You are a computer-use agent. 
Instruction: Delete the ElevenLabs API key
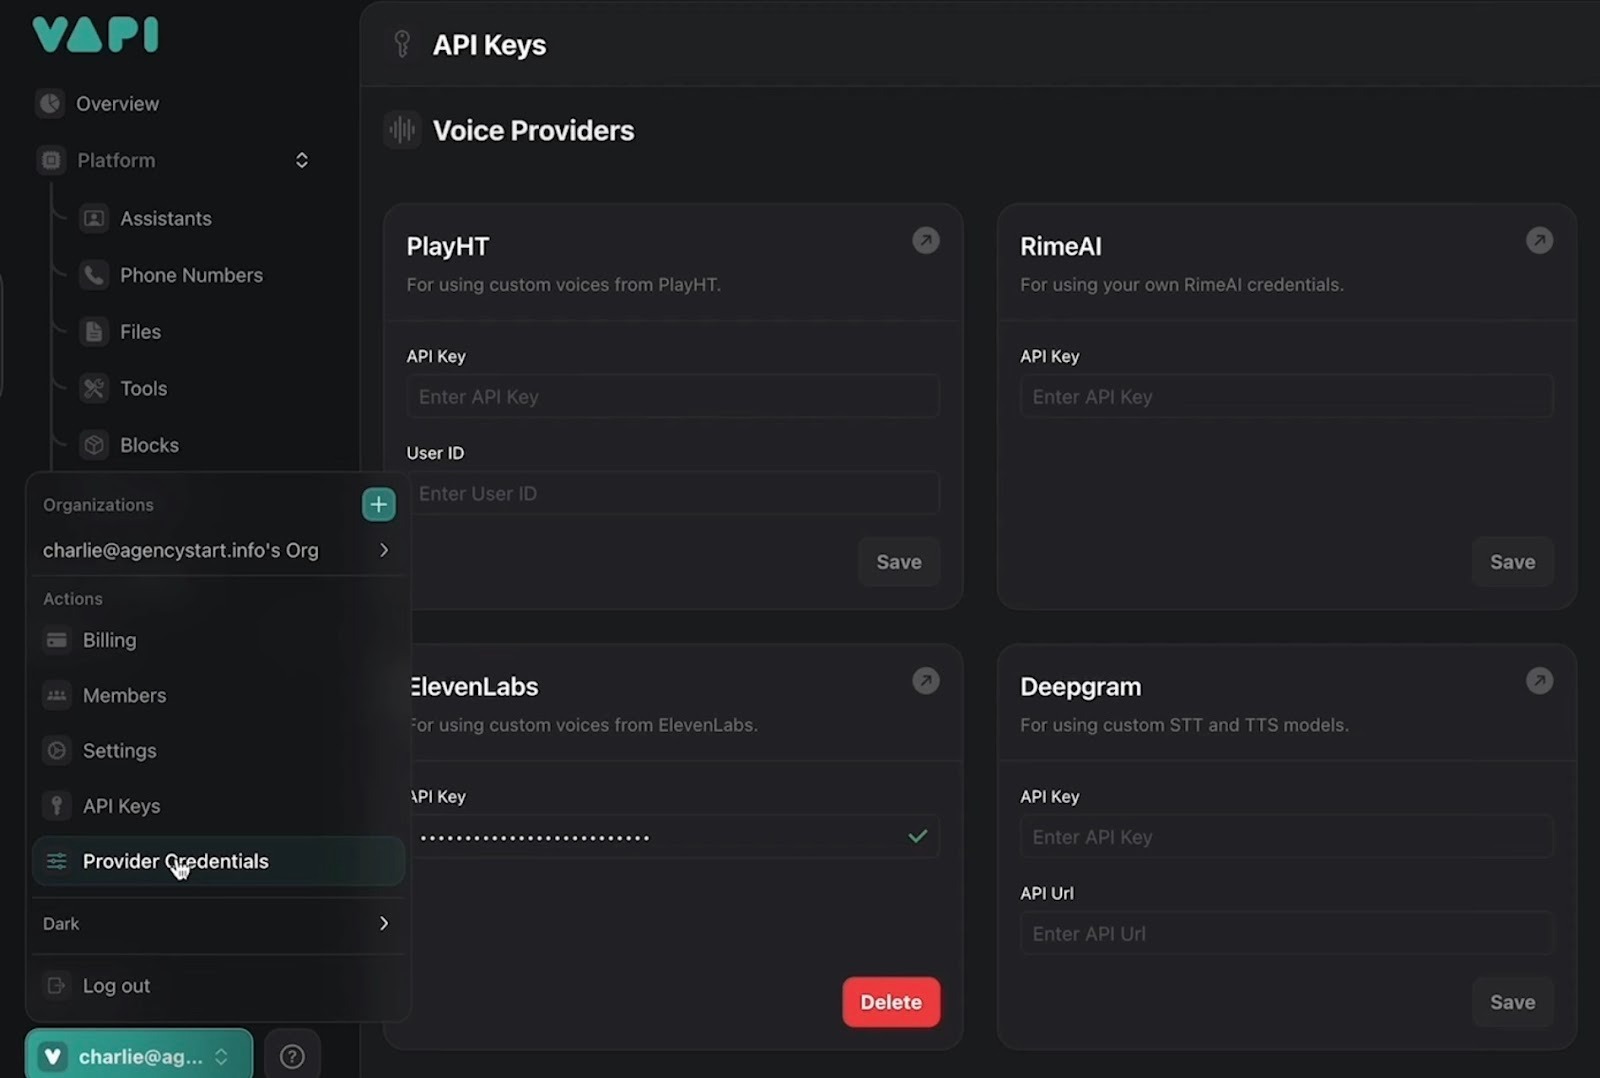891,1002
